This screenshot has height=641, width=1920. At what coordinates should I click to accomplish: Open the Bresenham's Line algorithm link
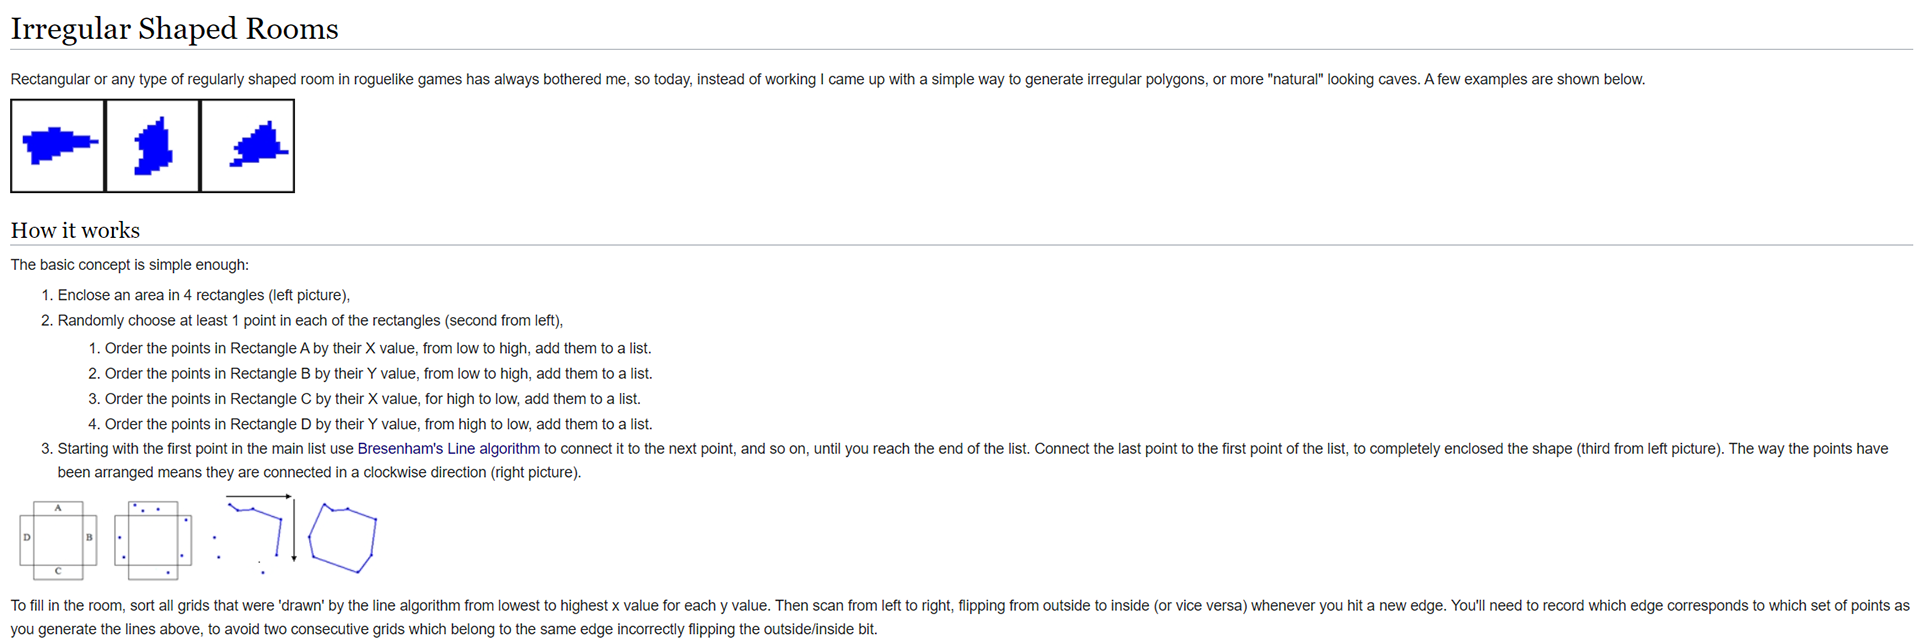click(448, 449)
